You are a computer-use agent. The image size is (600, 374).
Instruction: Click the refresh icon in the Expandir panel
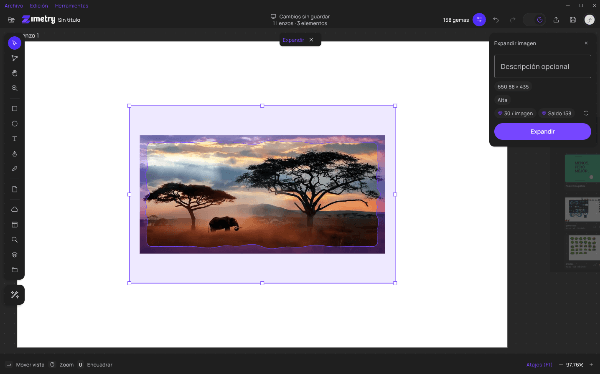coord(586,113)
